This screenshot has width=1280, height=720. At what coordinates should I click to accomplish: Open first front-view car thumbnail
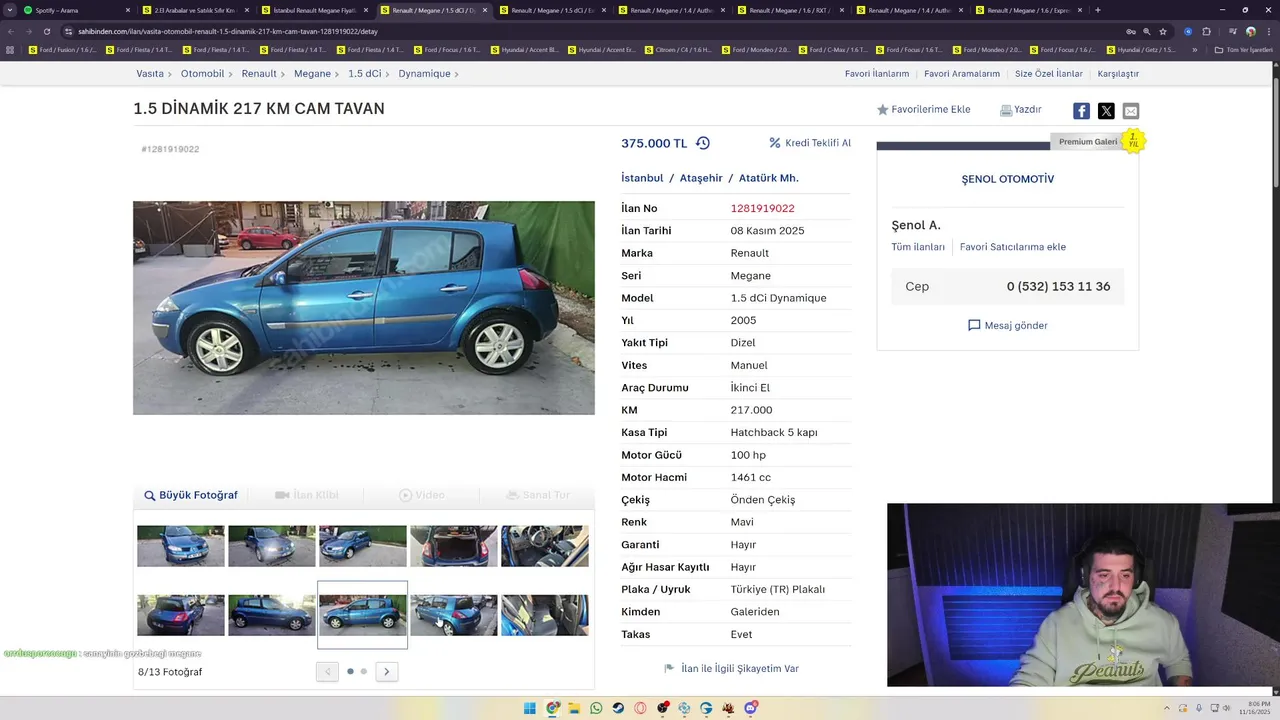click(x=181, y=546)
